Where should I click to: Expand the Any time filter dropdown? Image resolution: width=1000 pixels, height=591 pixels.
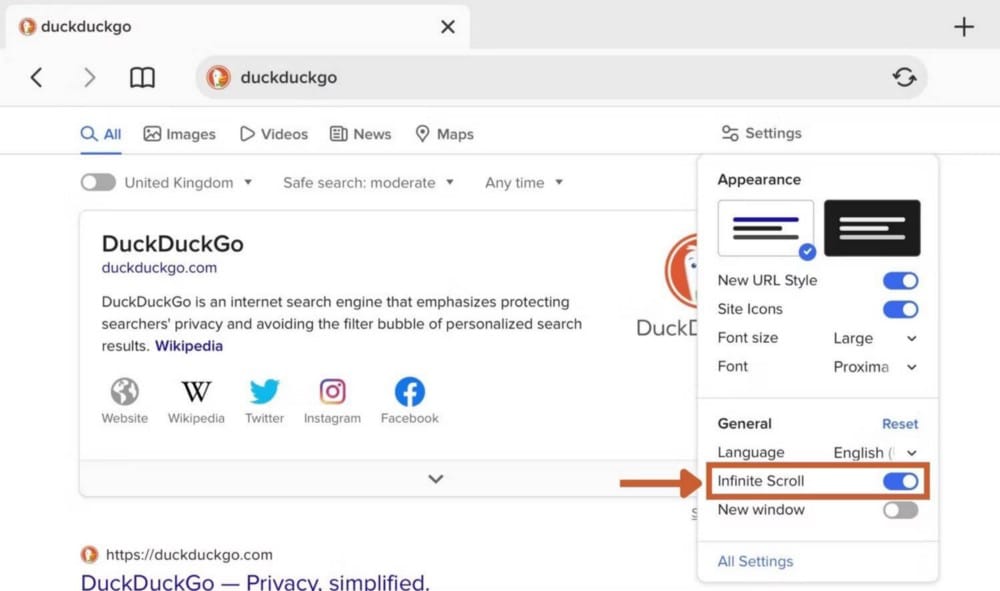[x=523, y=182]
